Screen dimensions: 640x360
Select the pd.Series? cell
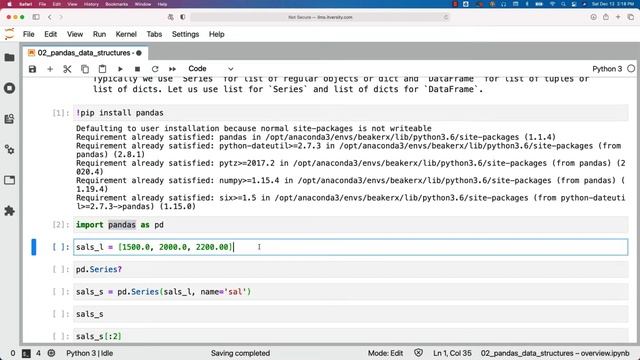pos(350,269)
